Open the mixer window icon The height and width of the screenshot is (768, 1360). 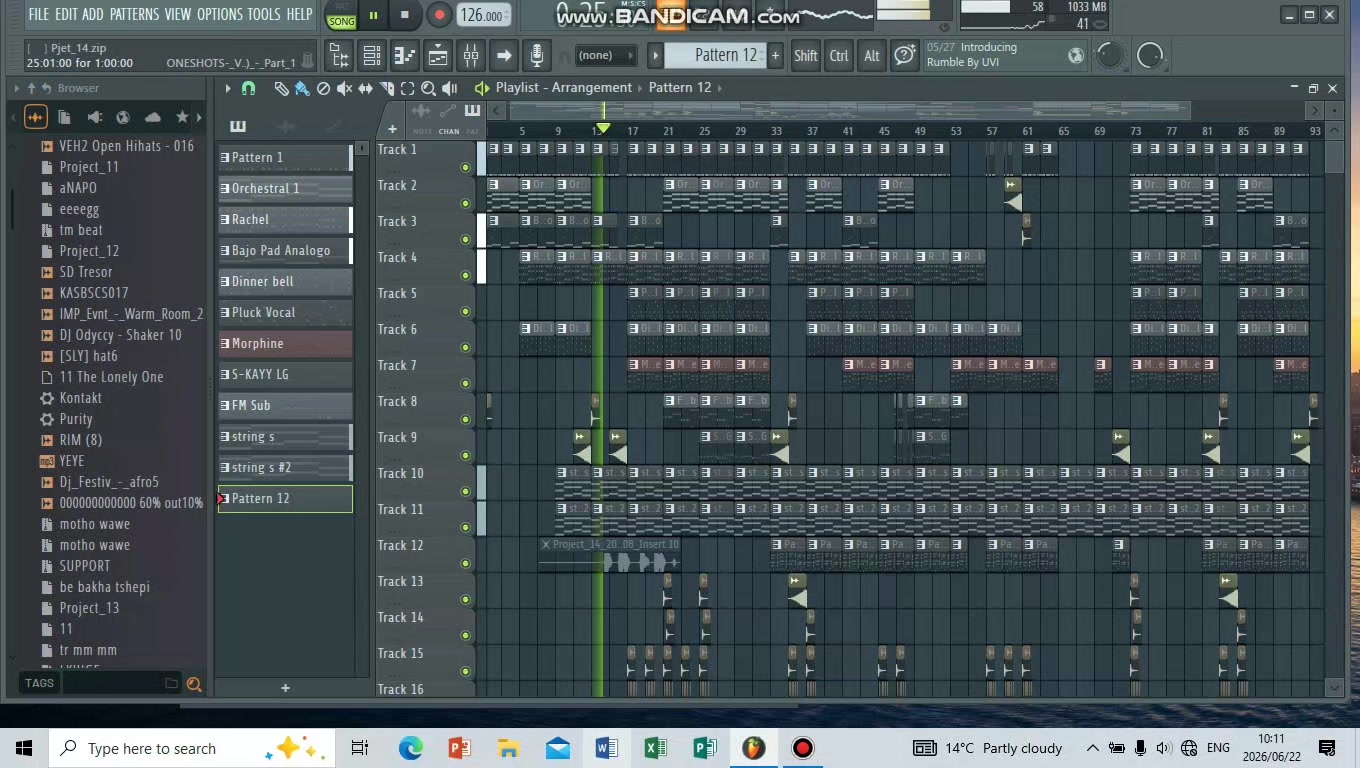click(470, 56)
